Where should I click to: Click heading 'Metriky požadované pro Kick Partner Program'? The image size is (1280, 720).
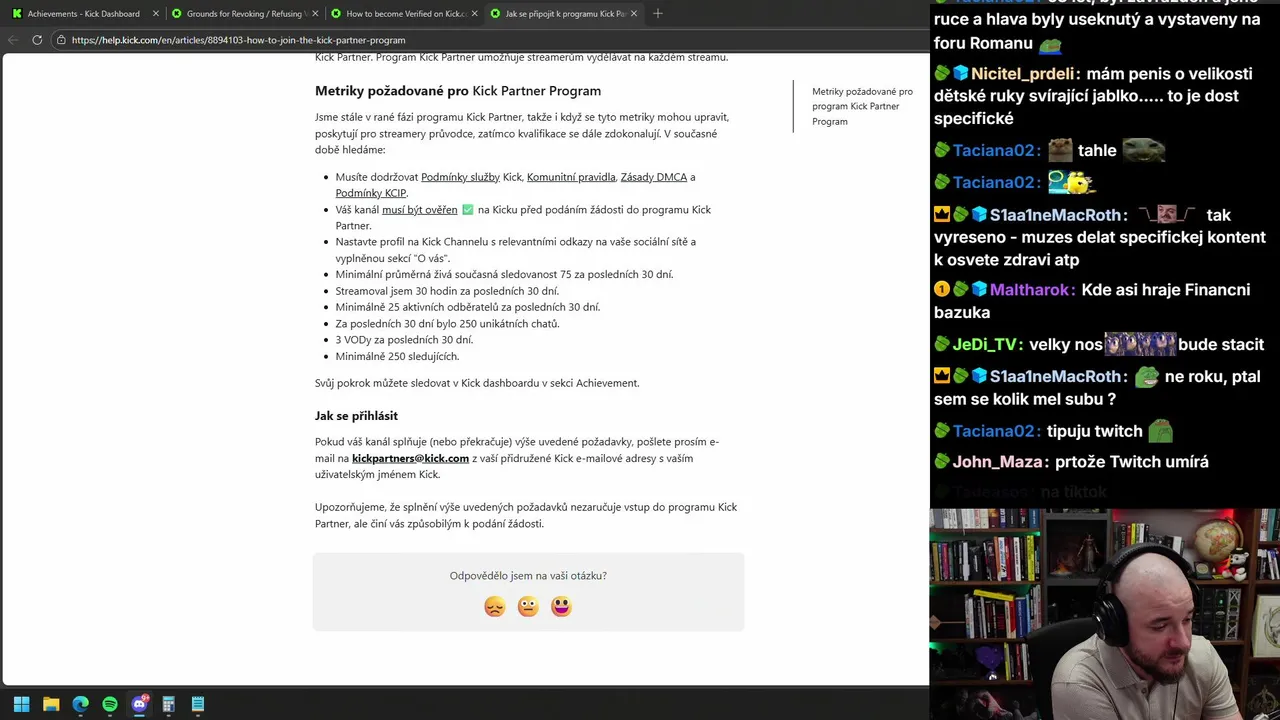click(458, 91)
